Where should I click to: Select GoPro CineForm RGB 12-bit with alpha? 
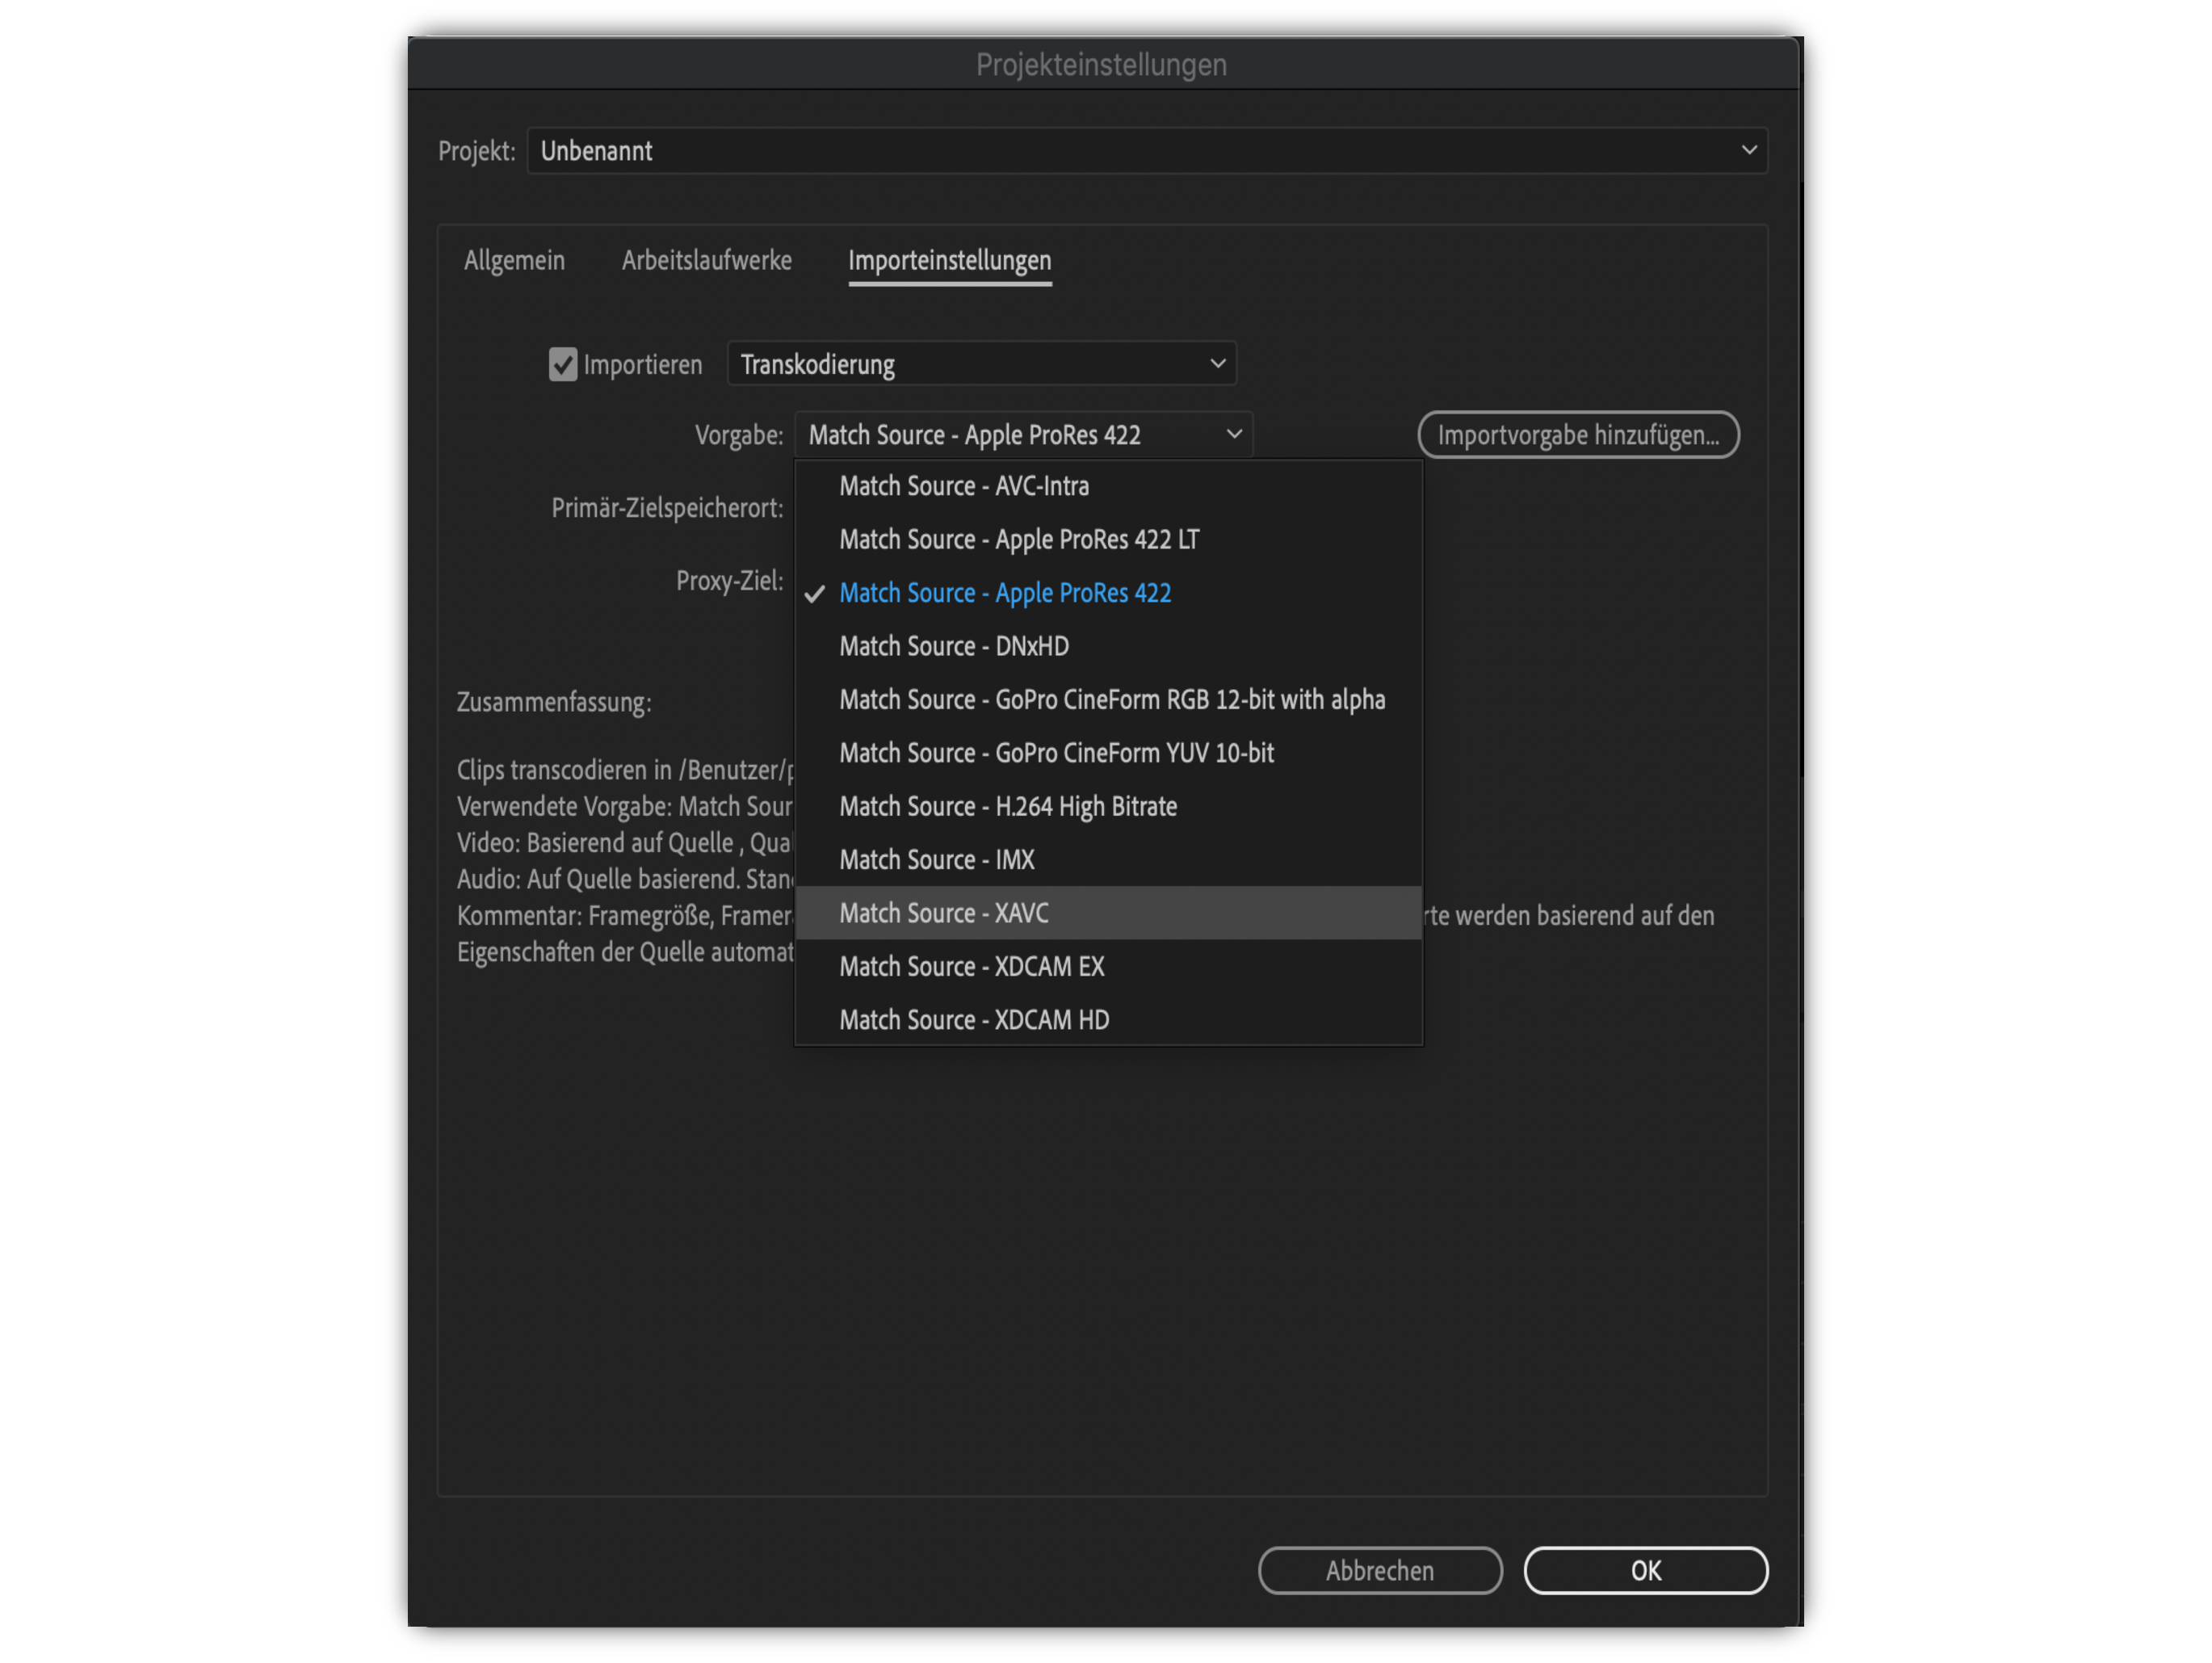(1111, 700)
